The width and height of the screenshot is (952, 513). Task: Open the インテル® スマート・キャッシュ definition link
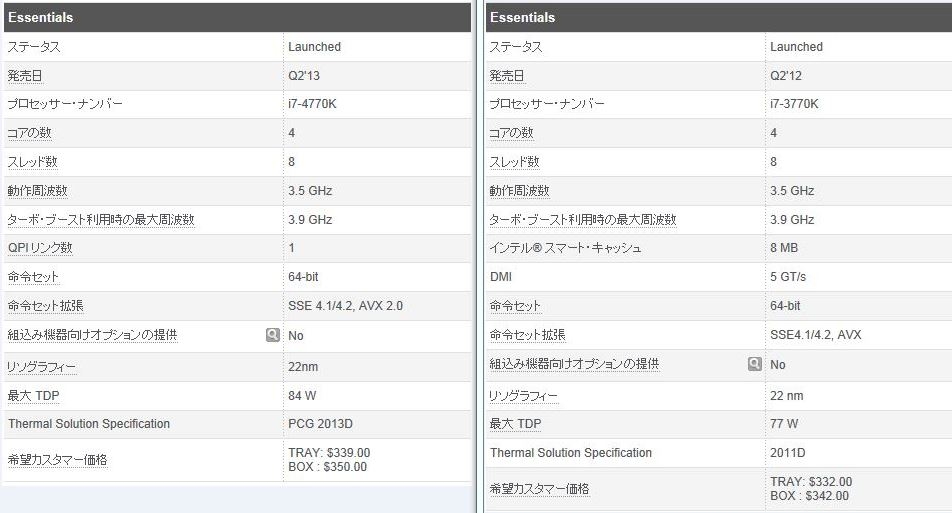pos(565,248)
